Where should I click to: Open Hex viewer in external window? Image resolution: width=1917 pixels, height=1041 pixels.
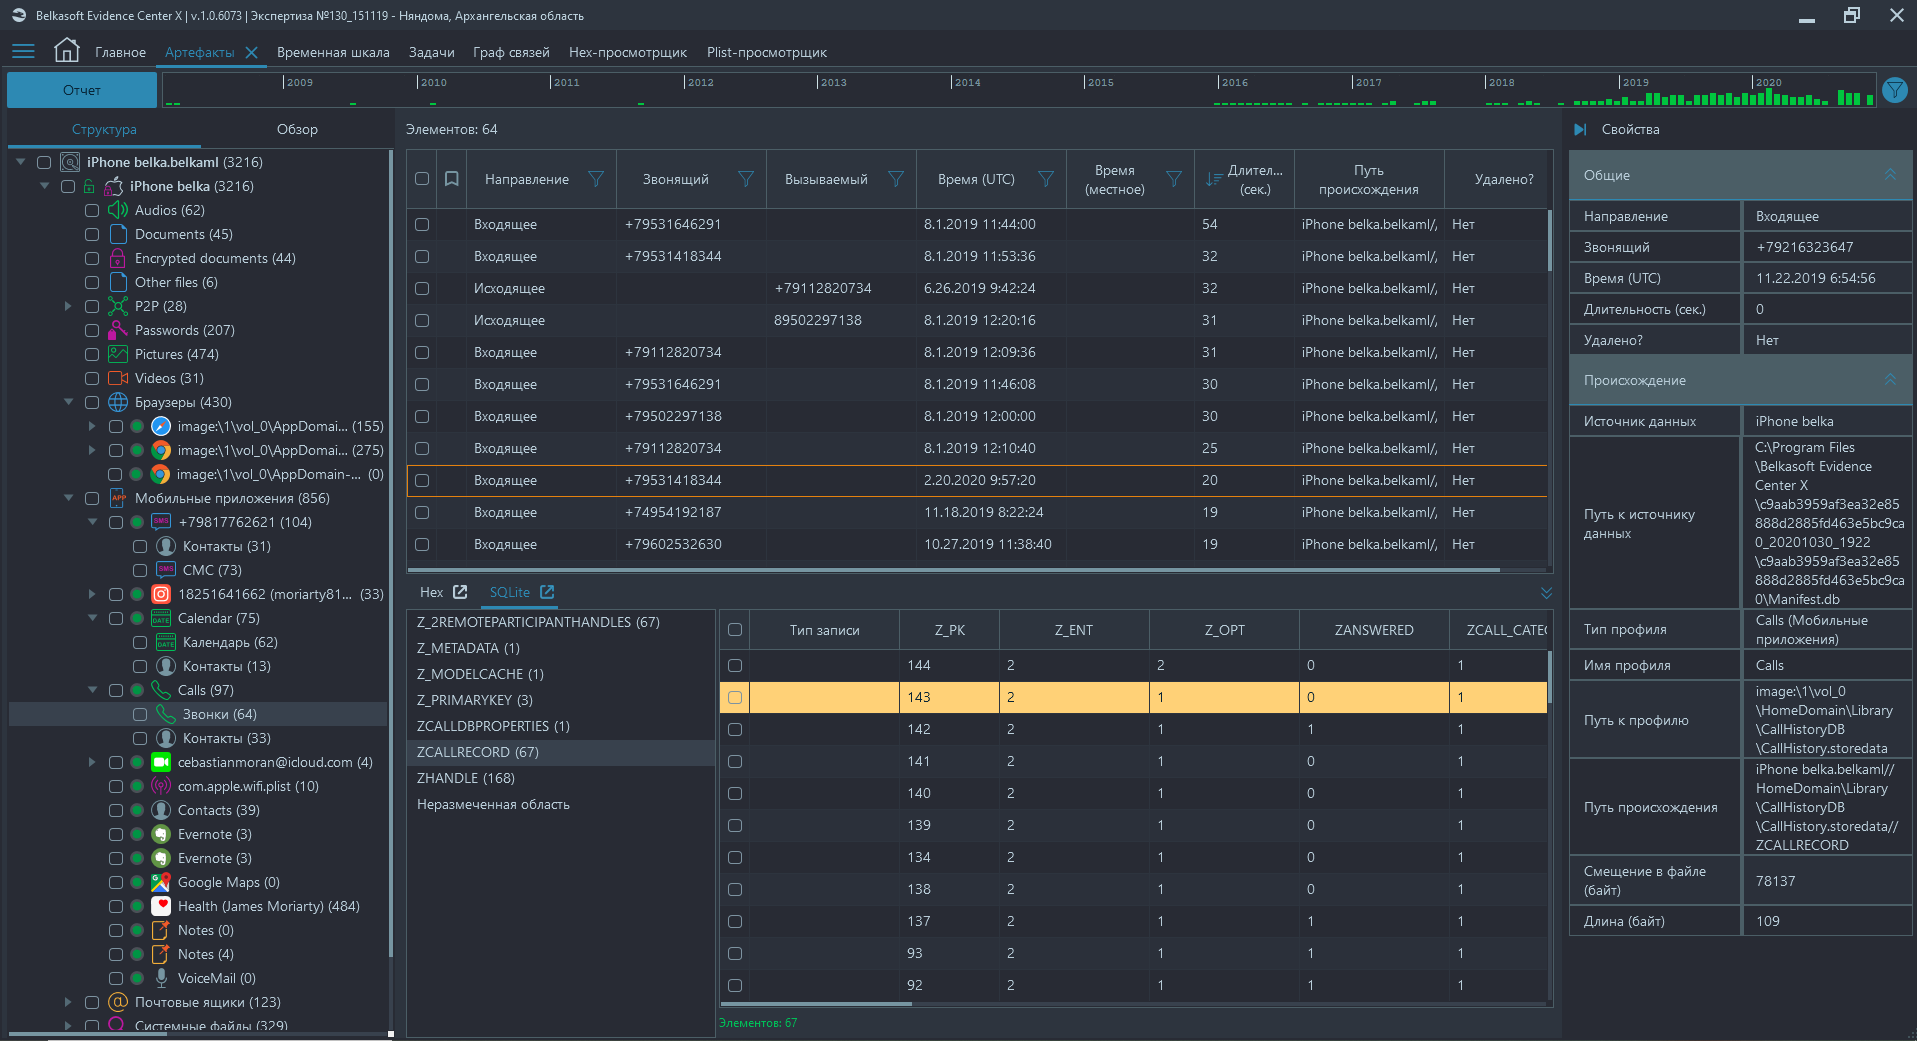pyautogui.click(x=460, y=592)
